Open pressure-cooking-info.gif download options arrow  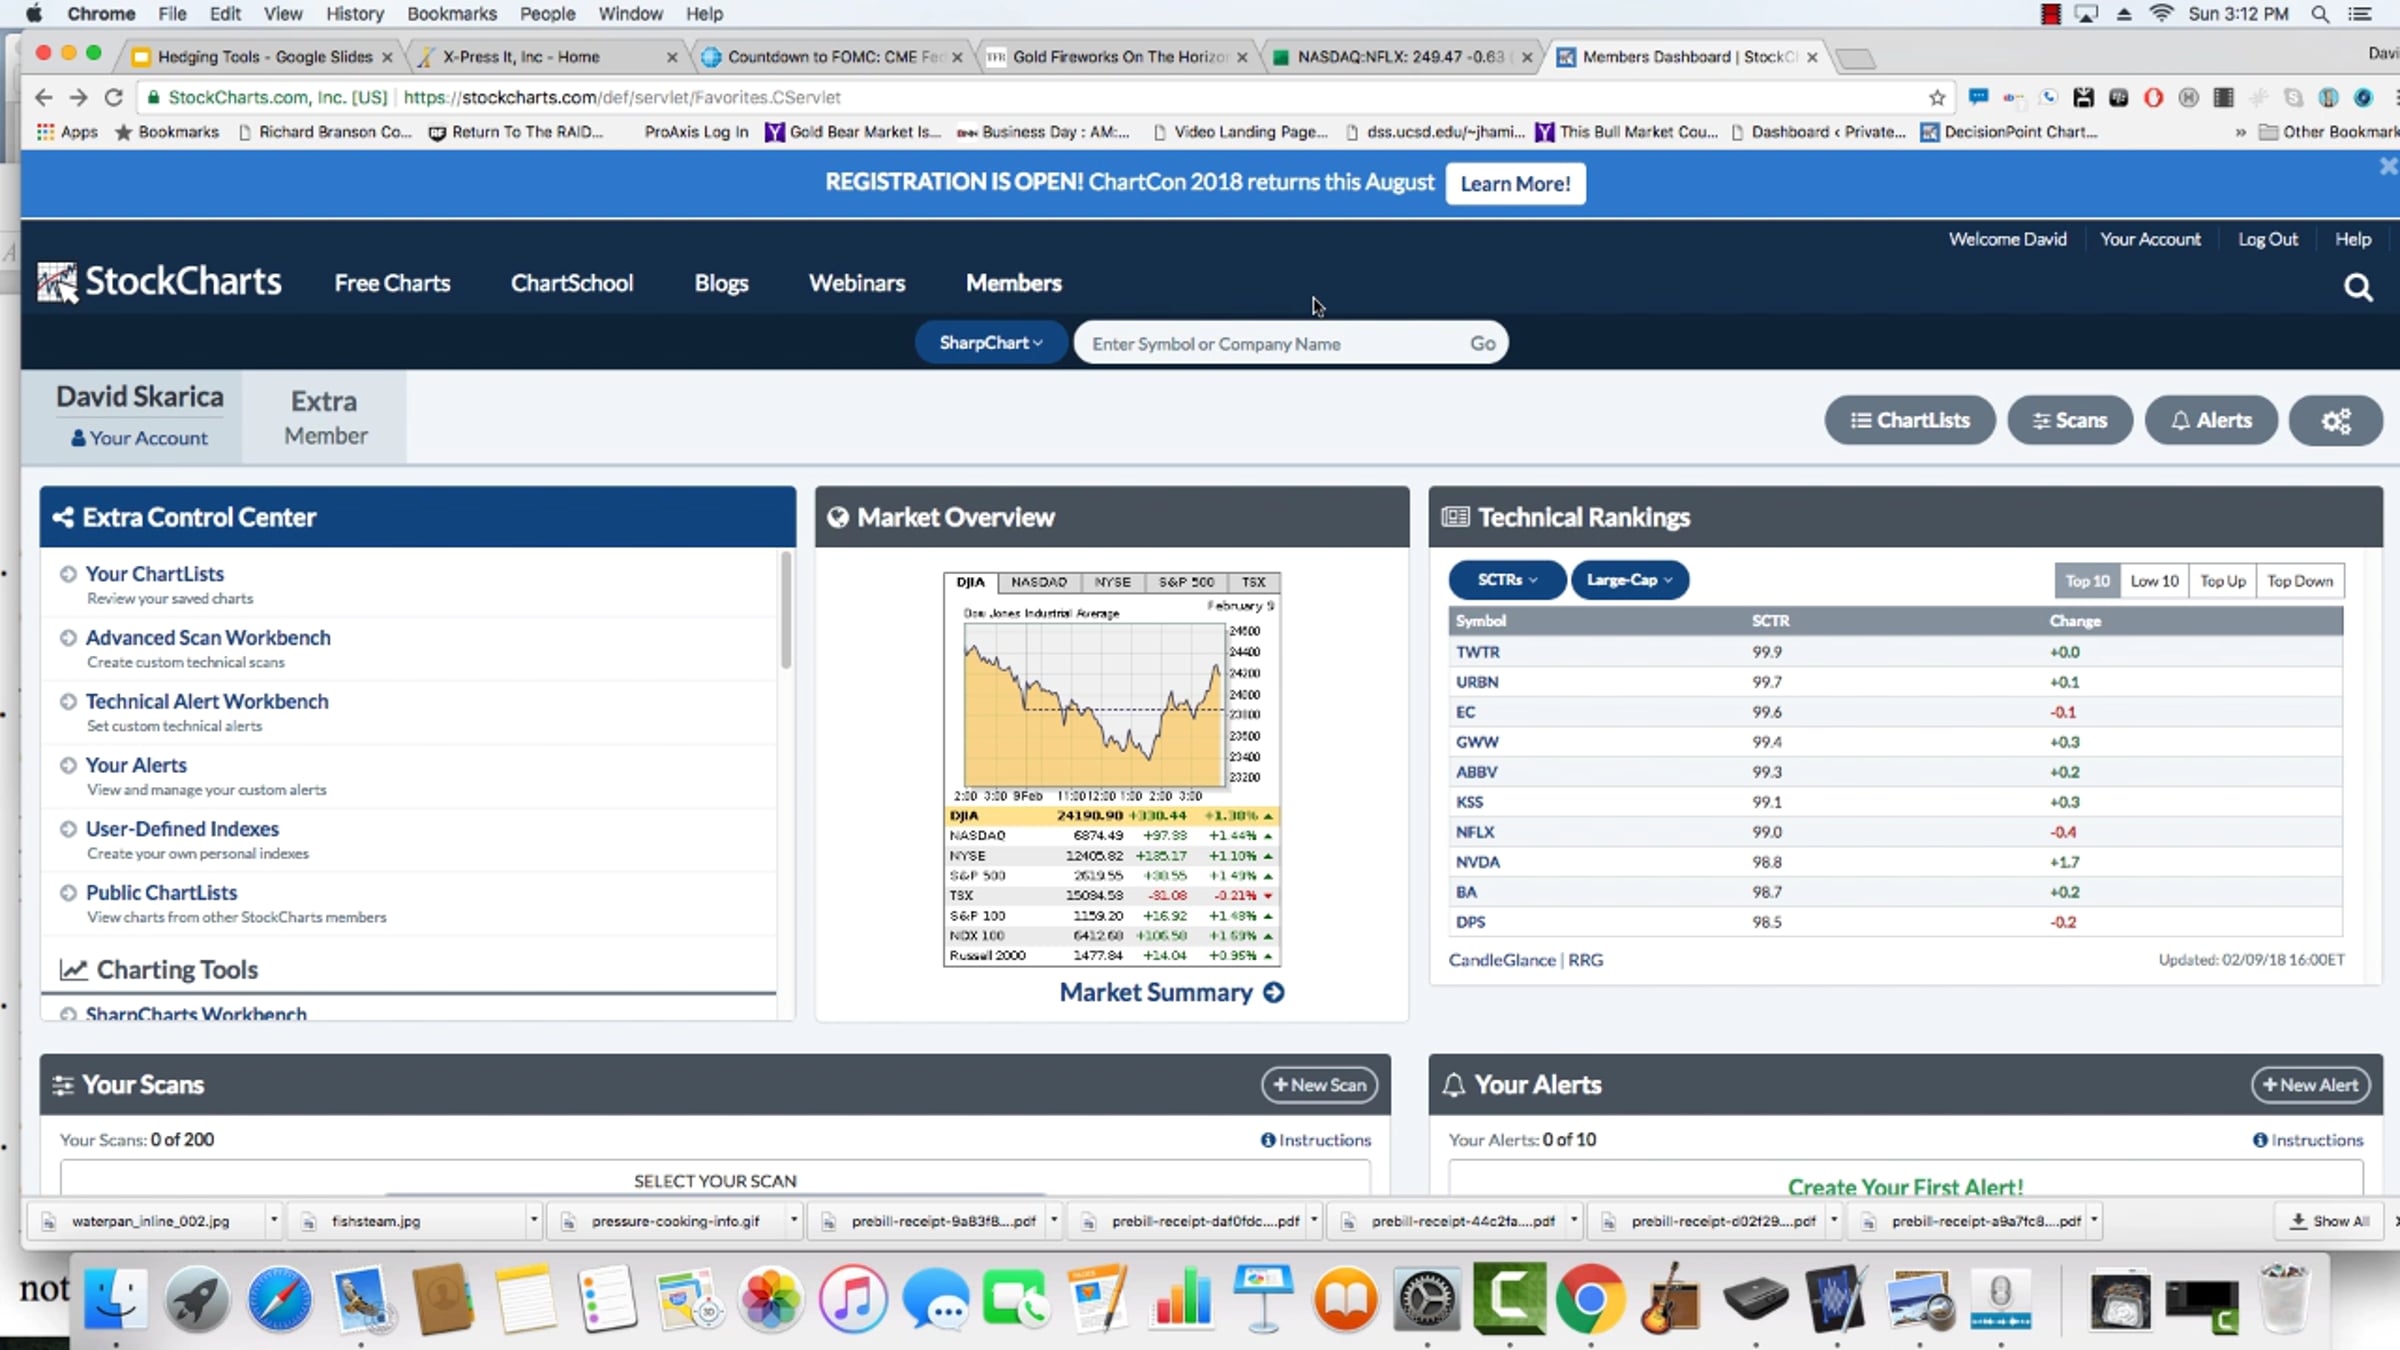click(x=794, y=1220)
